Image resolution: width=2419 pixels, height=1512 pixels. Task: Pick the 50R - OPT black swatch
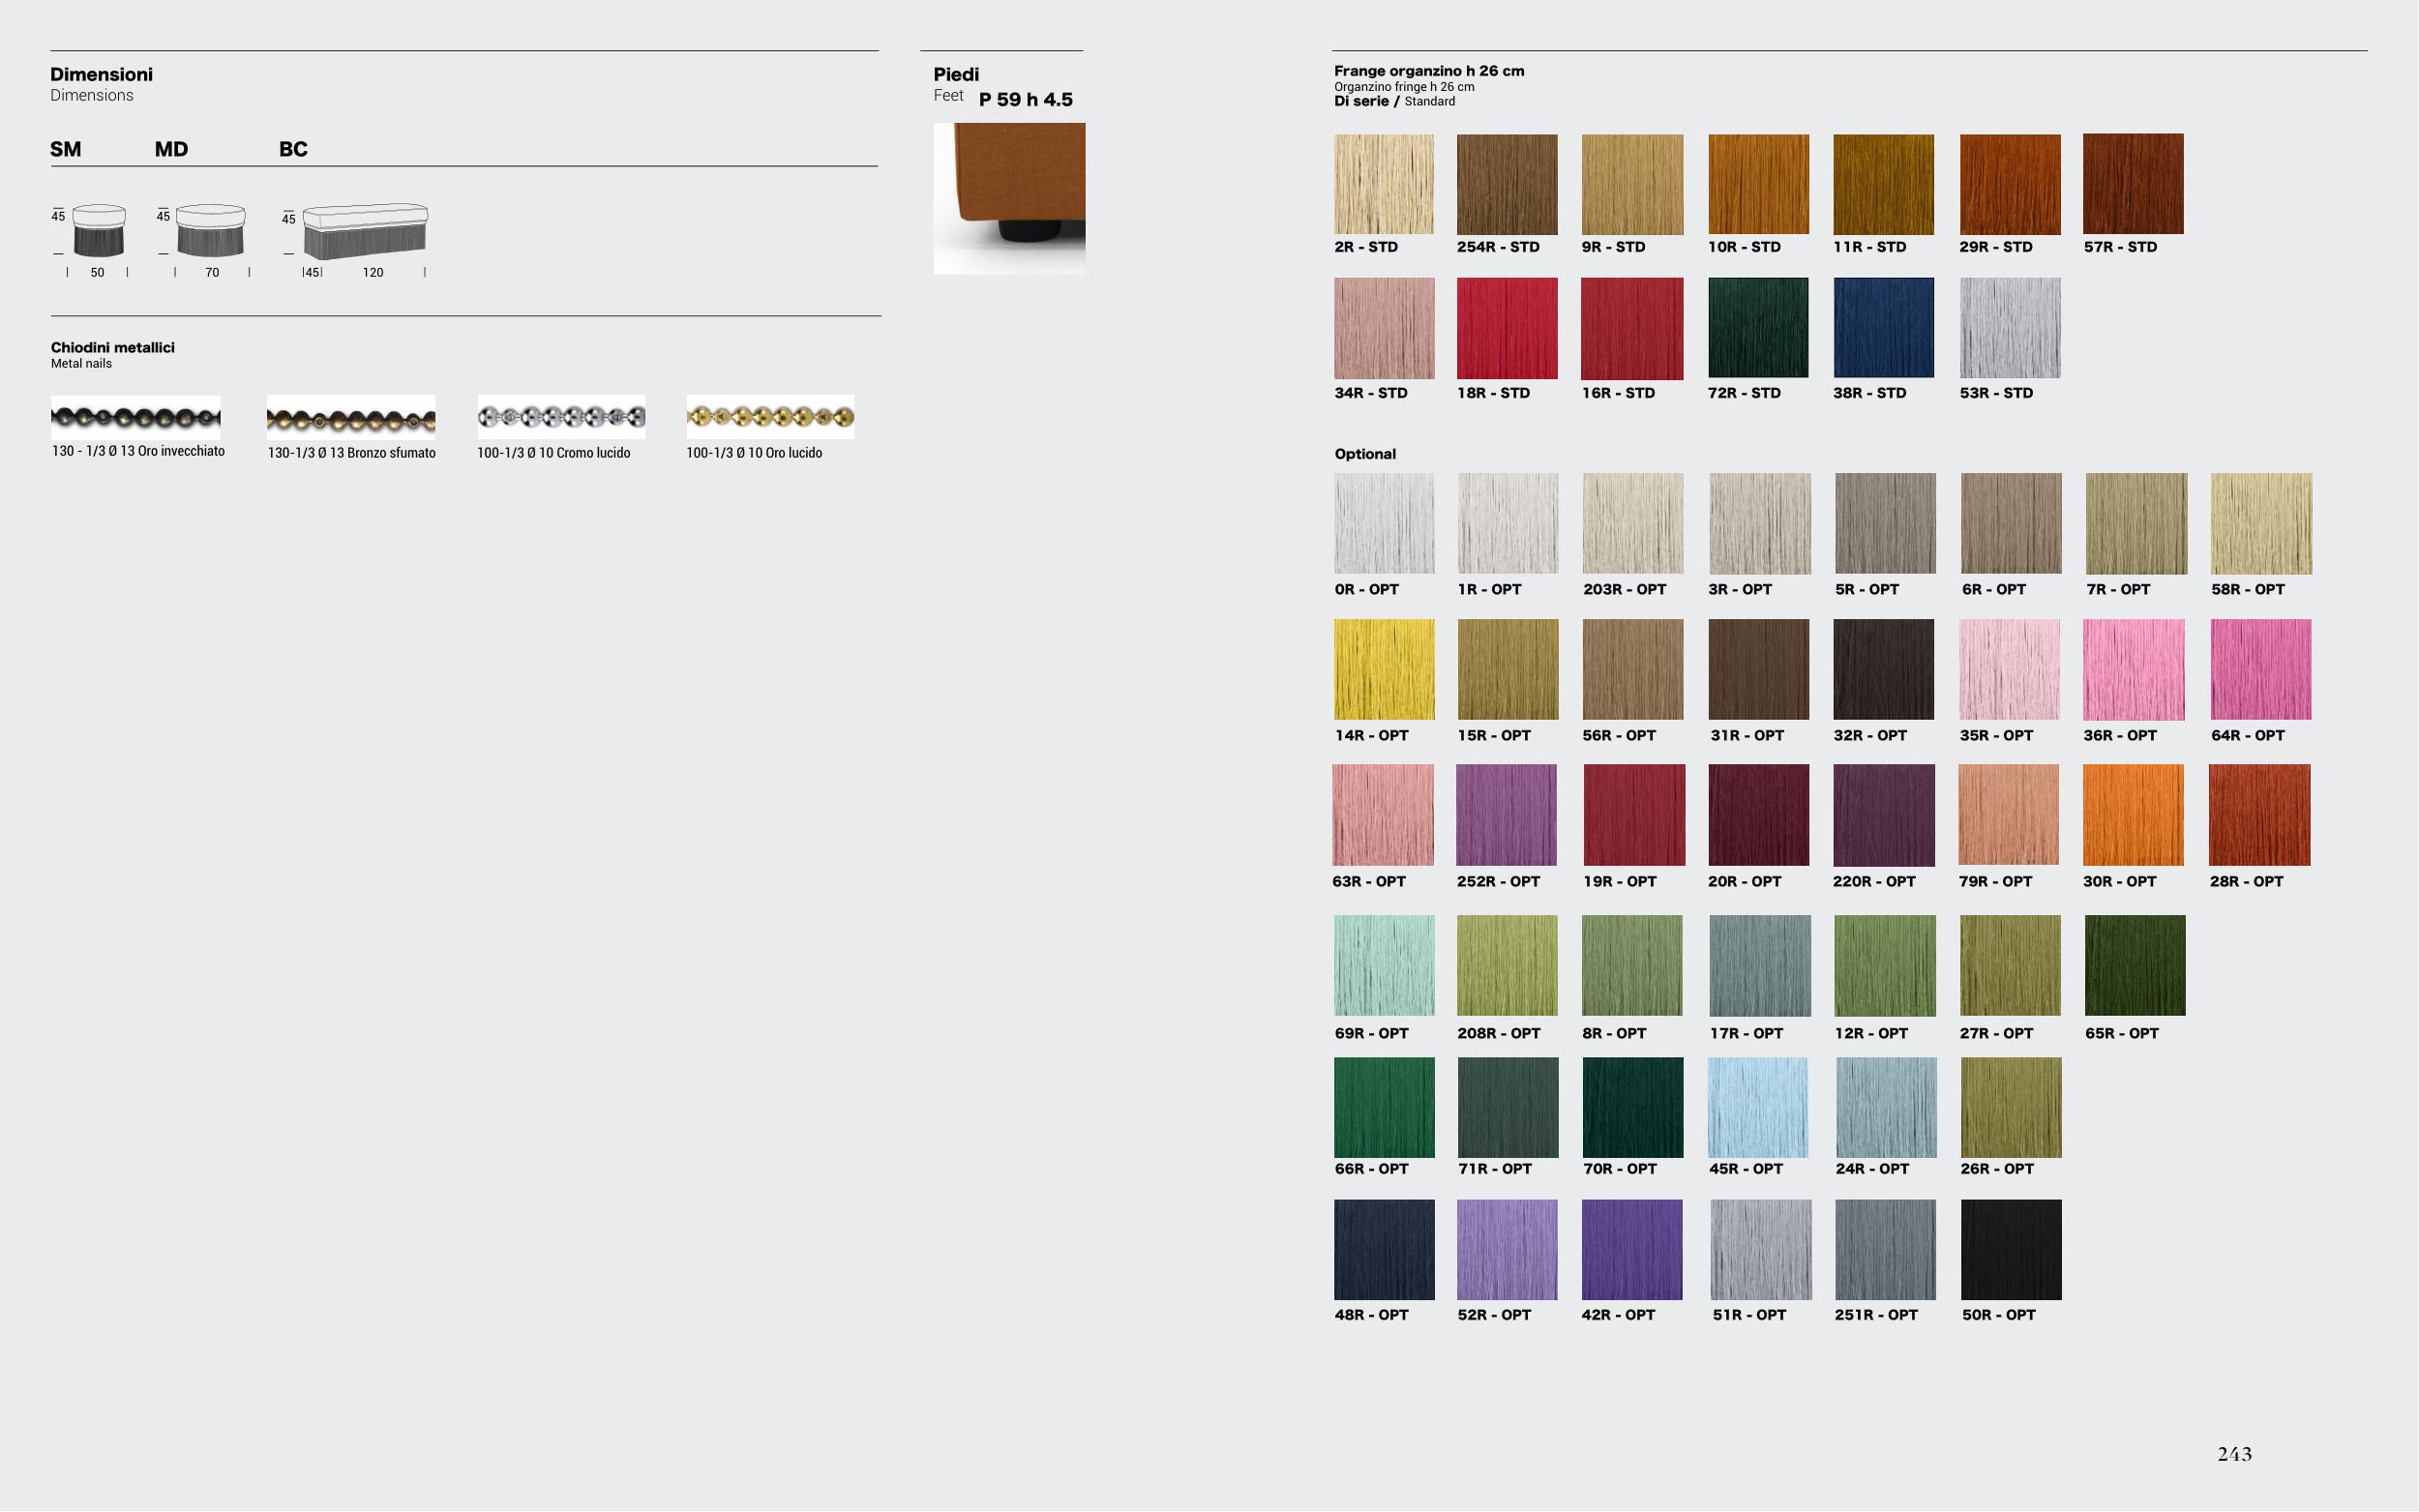[2011, 1250]
